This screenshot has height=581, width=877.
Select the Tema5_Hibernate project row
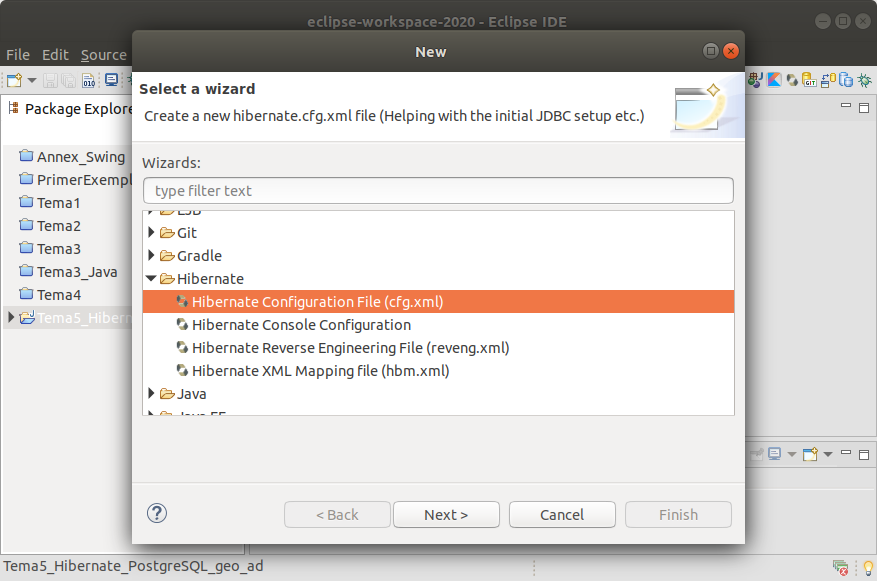coord(68,318)
